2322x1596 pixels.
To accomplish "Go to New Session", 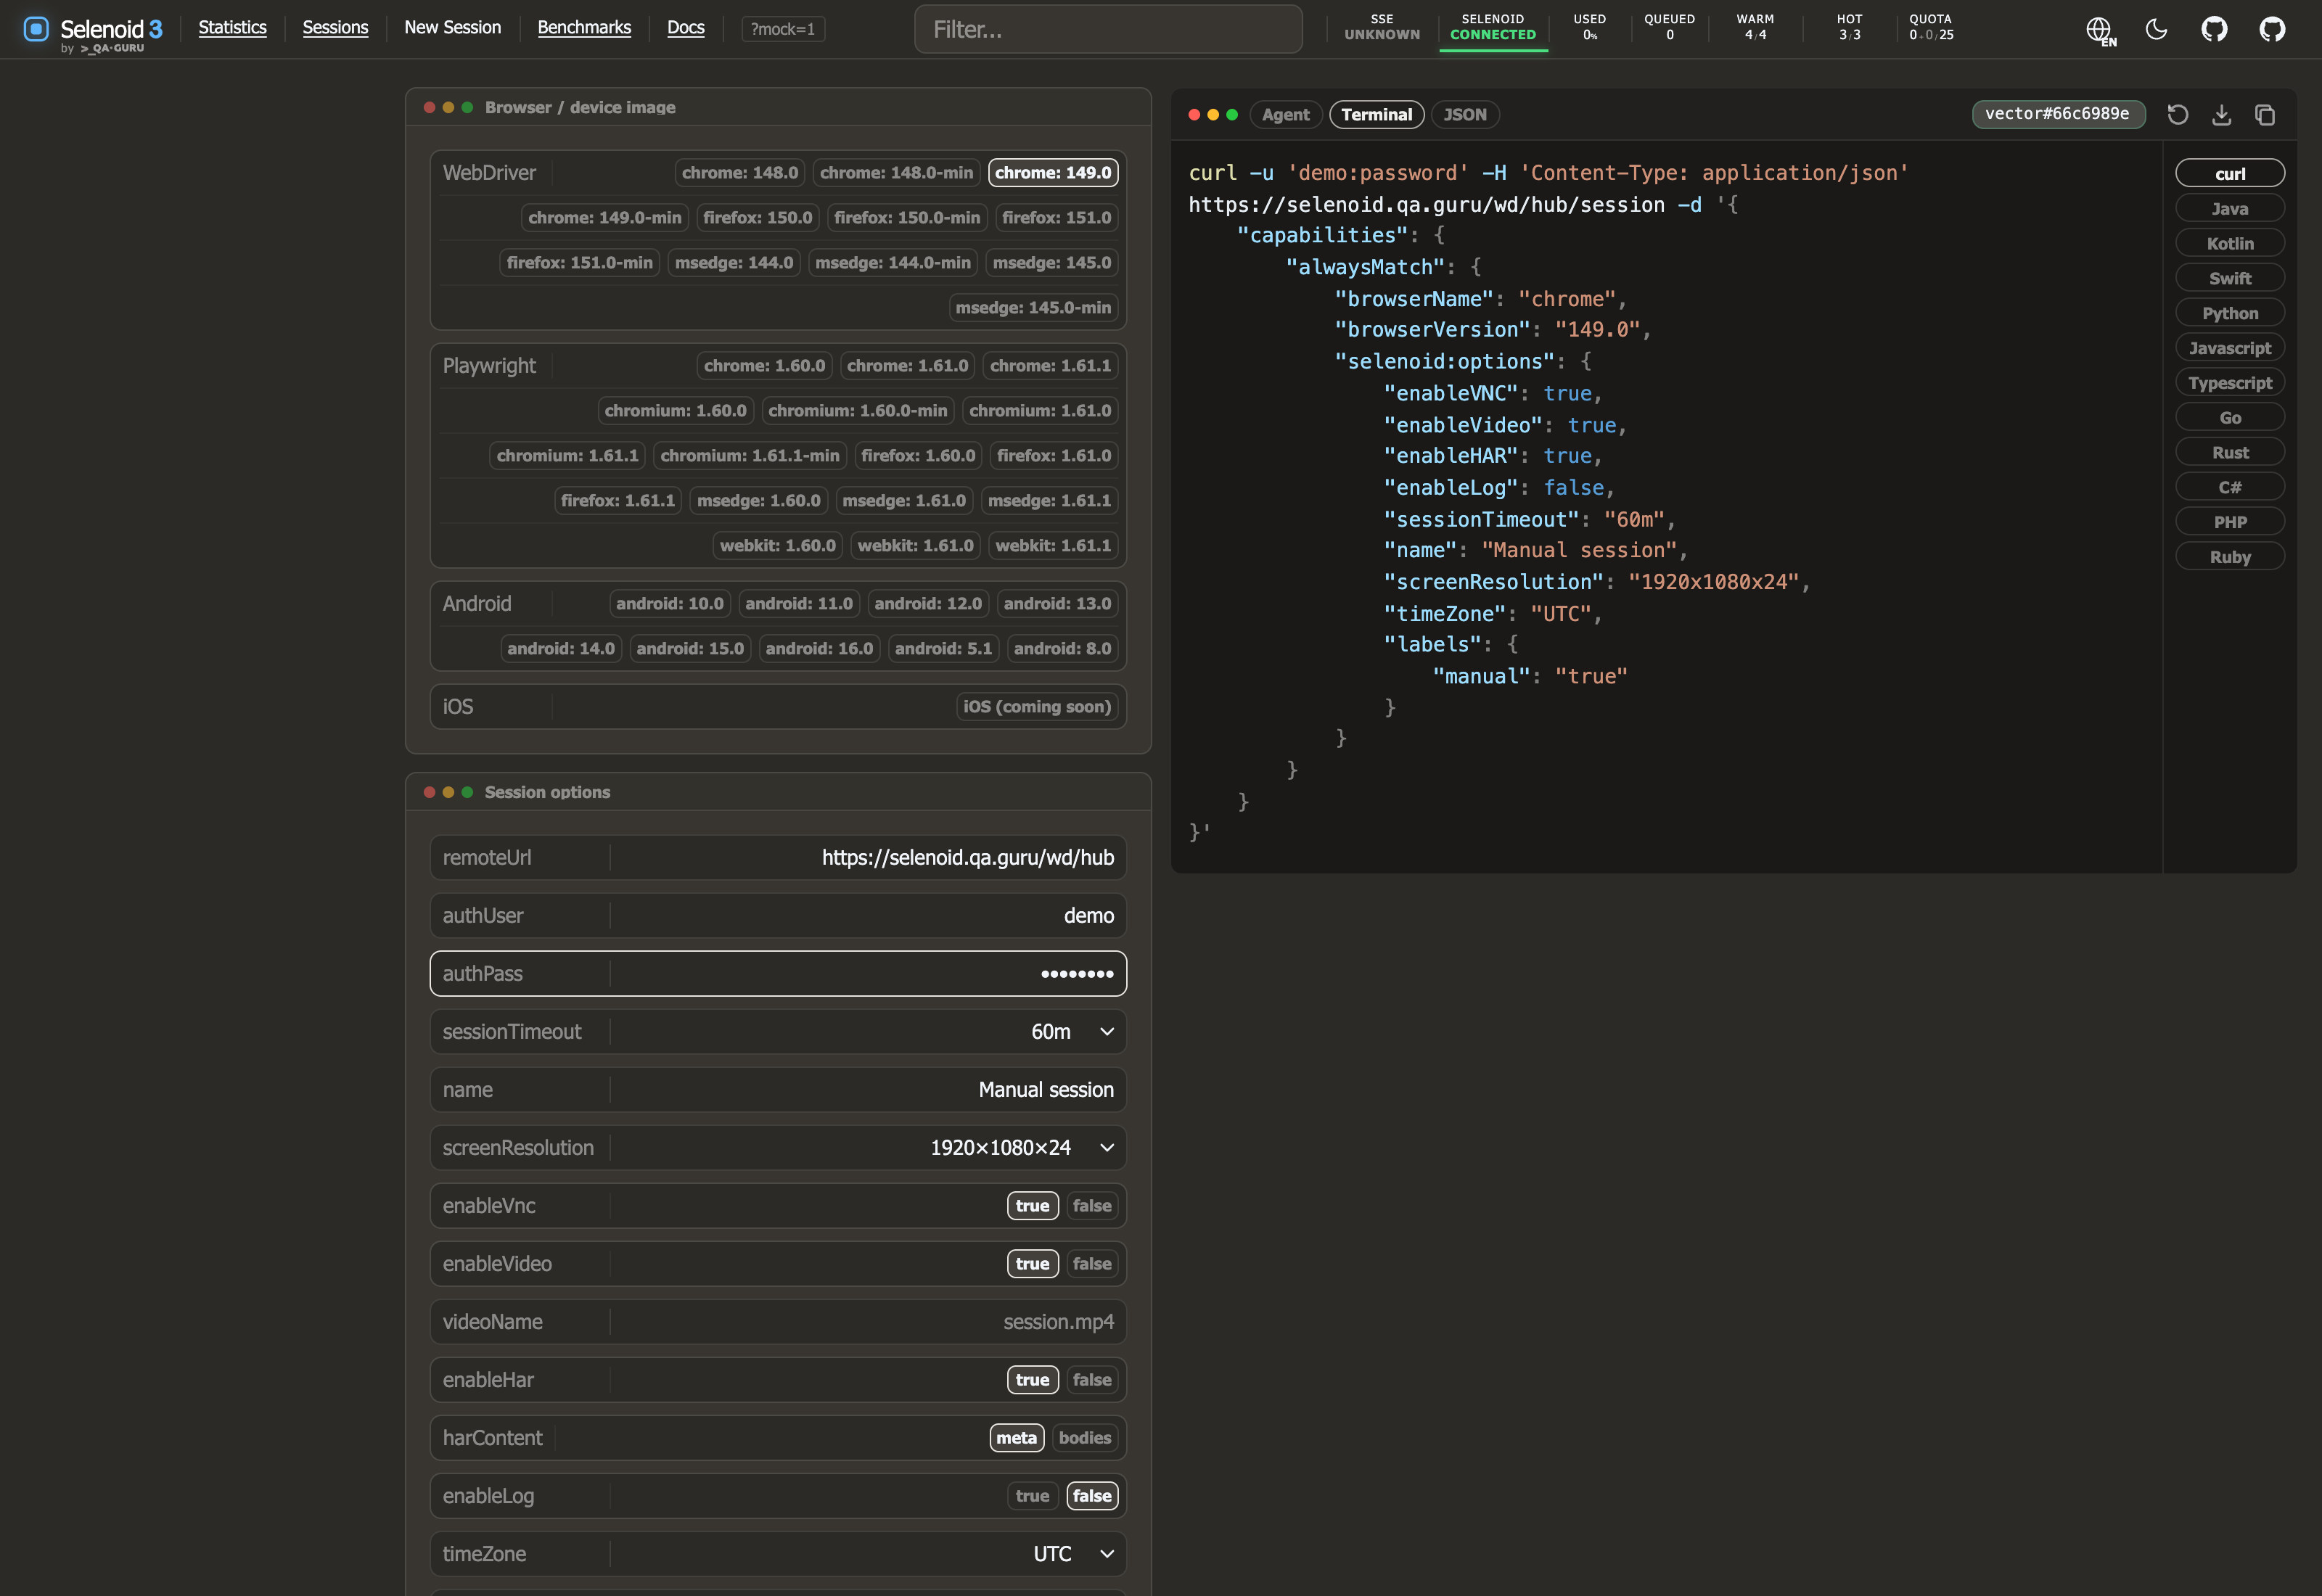I will [452, 28].
